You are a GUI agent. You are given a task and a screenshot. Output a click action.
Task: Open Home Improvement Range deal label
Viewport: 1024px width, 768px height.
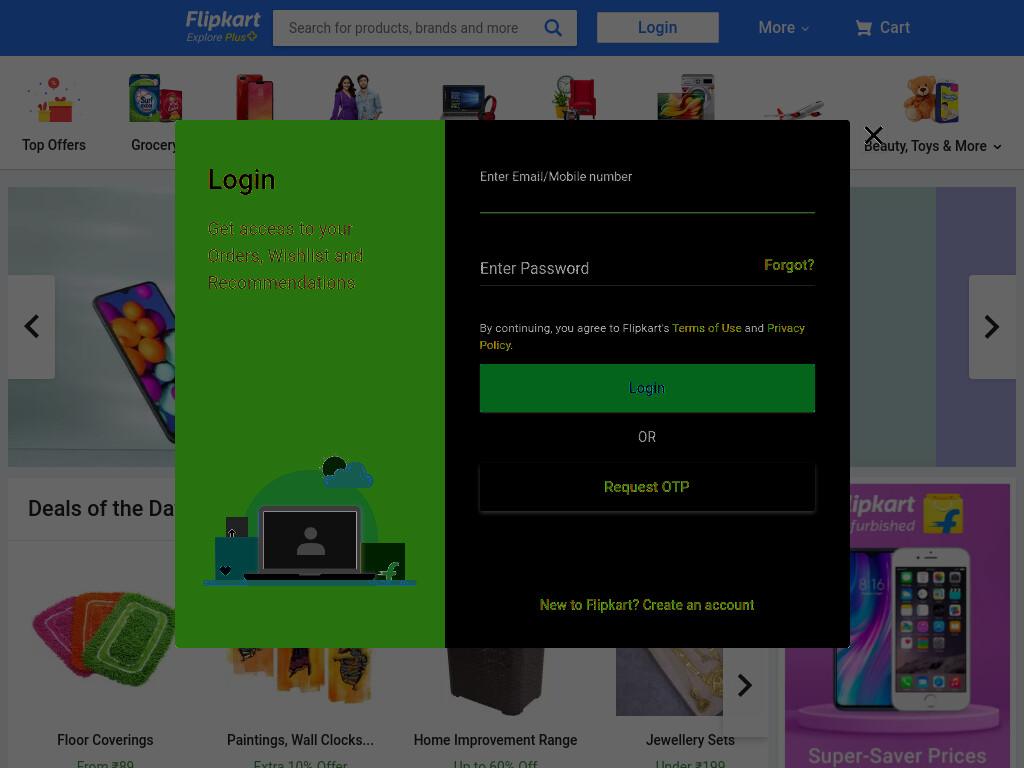(x=496, y=740)
